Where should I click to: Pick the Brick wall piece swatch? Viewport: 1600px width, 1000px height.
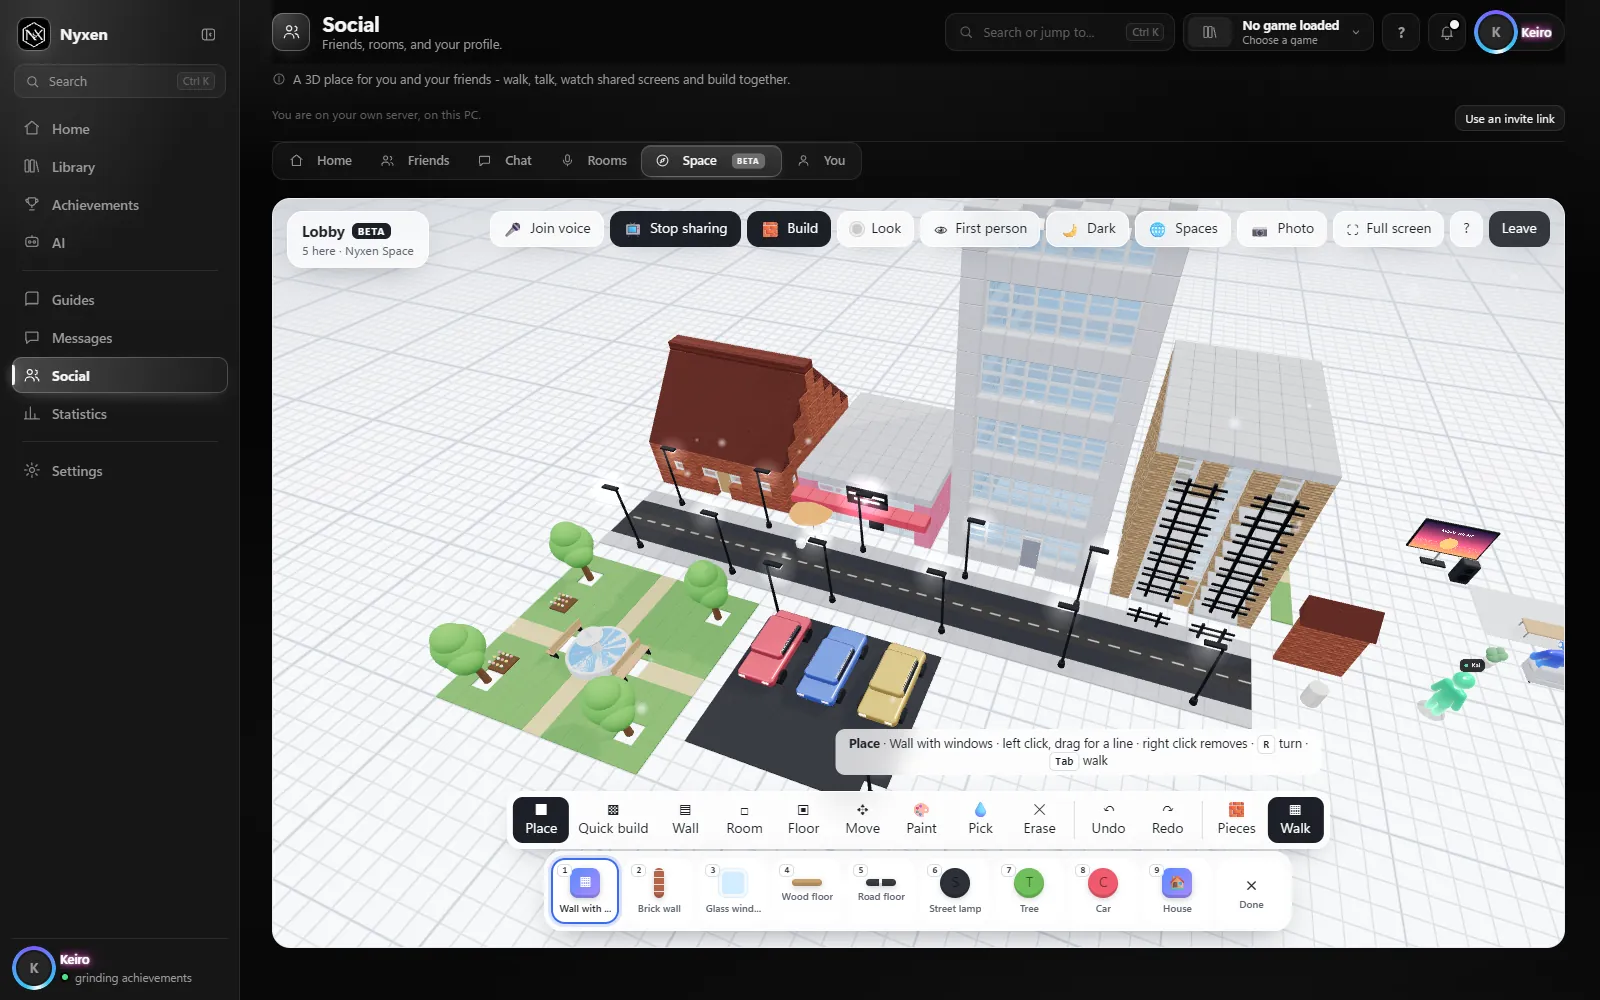click(659, 890)
